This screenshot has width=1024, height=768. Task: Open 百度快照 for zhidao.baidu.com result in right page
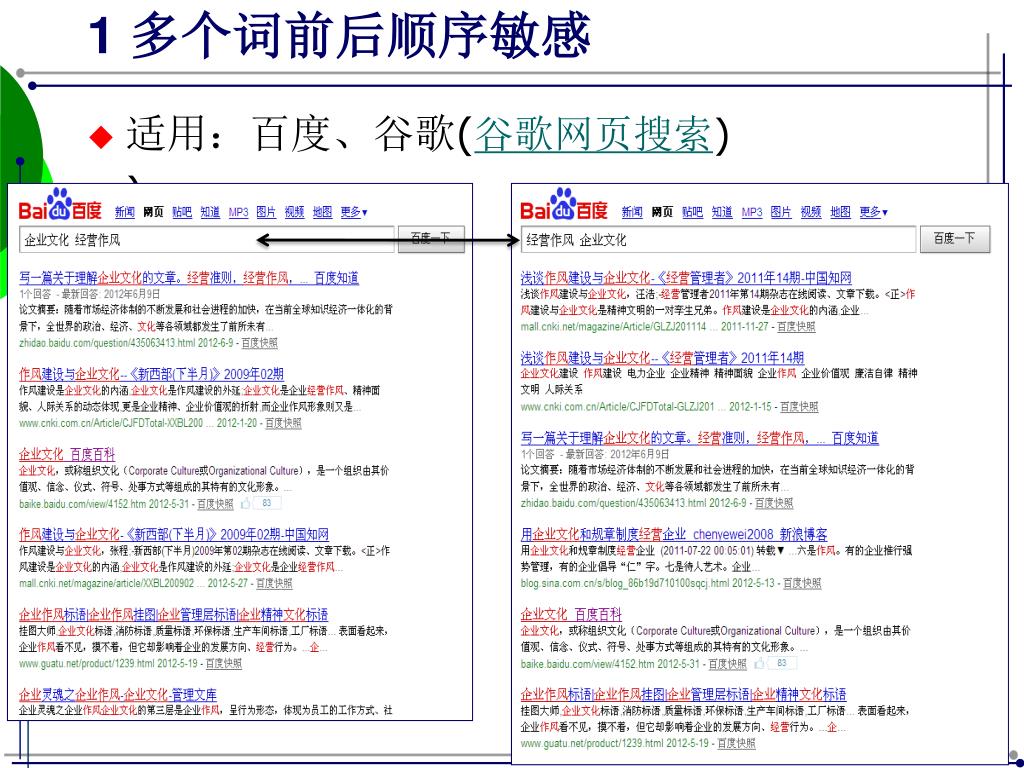click(x=774, y=503)
